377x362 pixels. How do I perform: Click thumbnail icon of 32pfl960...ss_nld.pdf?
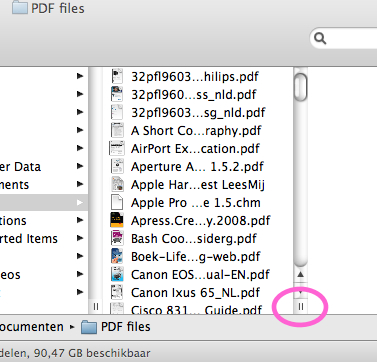coord(117,95)
